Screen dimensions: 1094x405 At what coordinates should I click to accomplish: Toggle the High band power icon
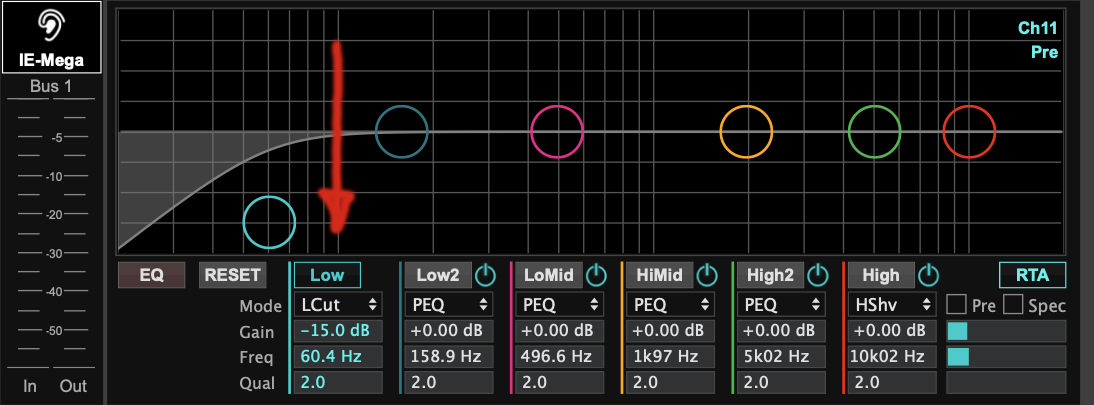coord(928,275)
